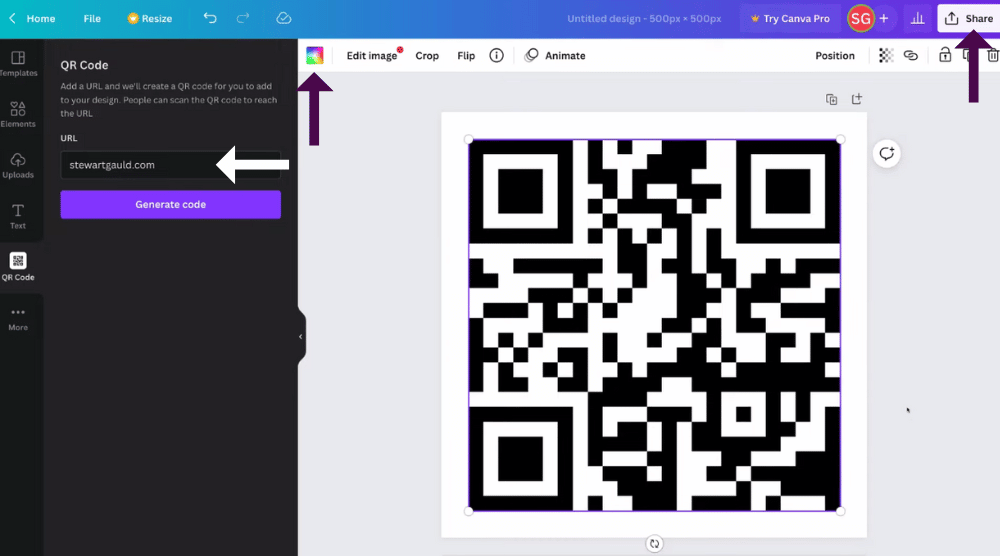
Task: Toggle the lock icon
Action: (945, 55)
